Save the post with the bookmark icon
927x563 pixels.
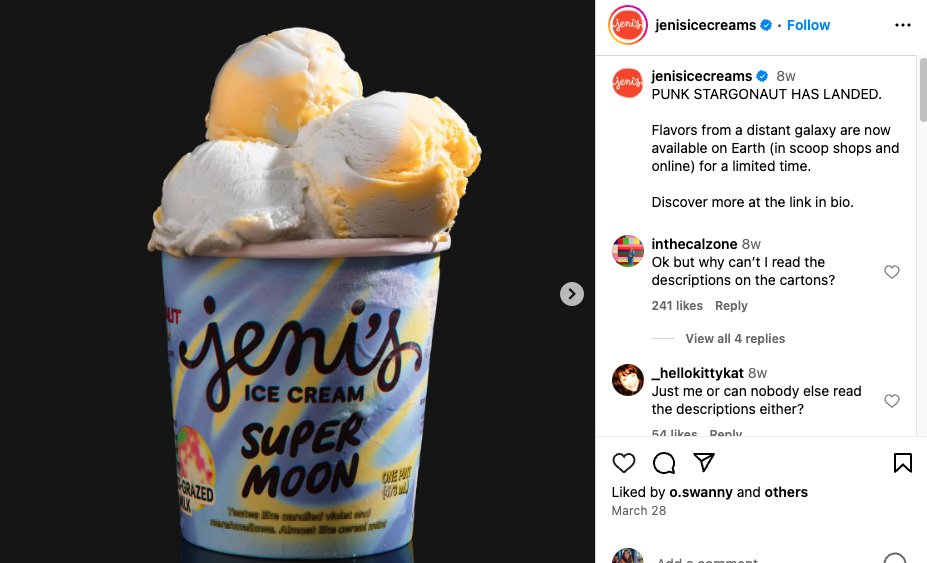(x=903, y=463)
